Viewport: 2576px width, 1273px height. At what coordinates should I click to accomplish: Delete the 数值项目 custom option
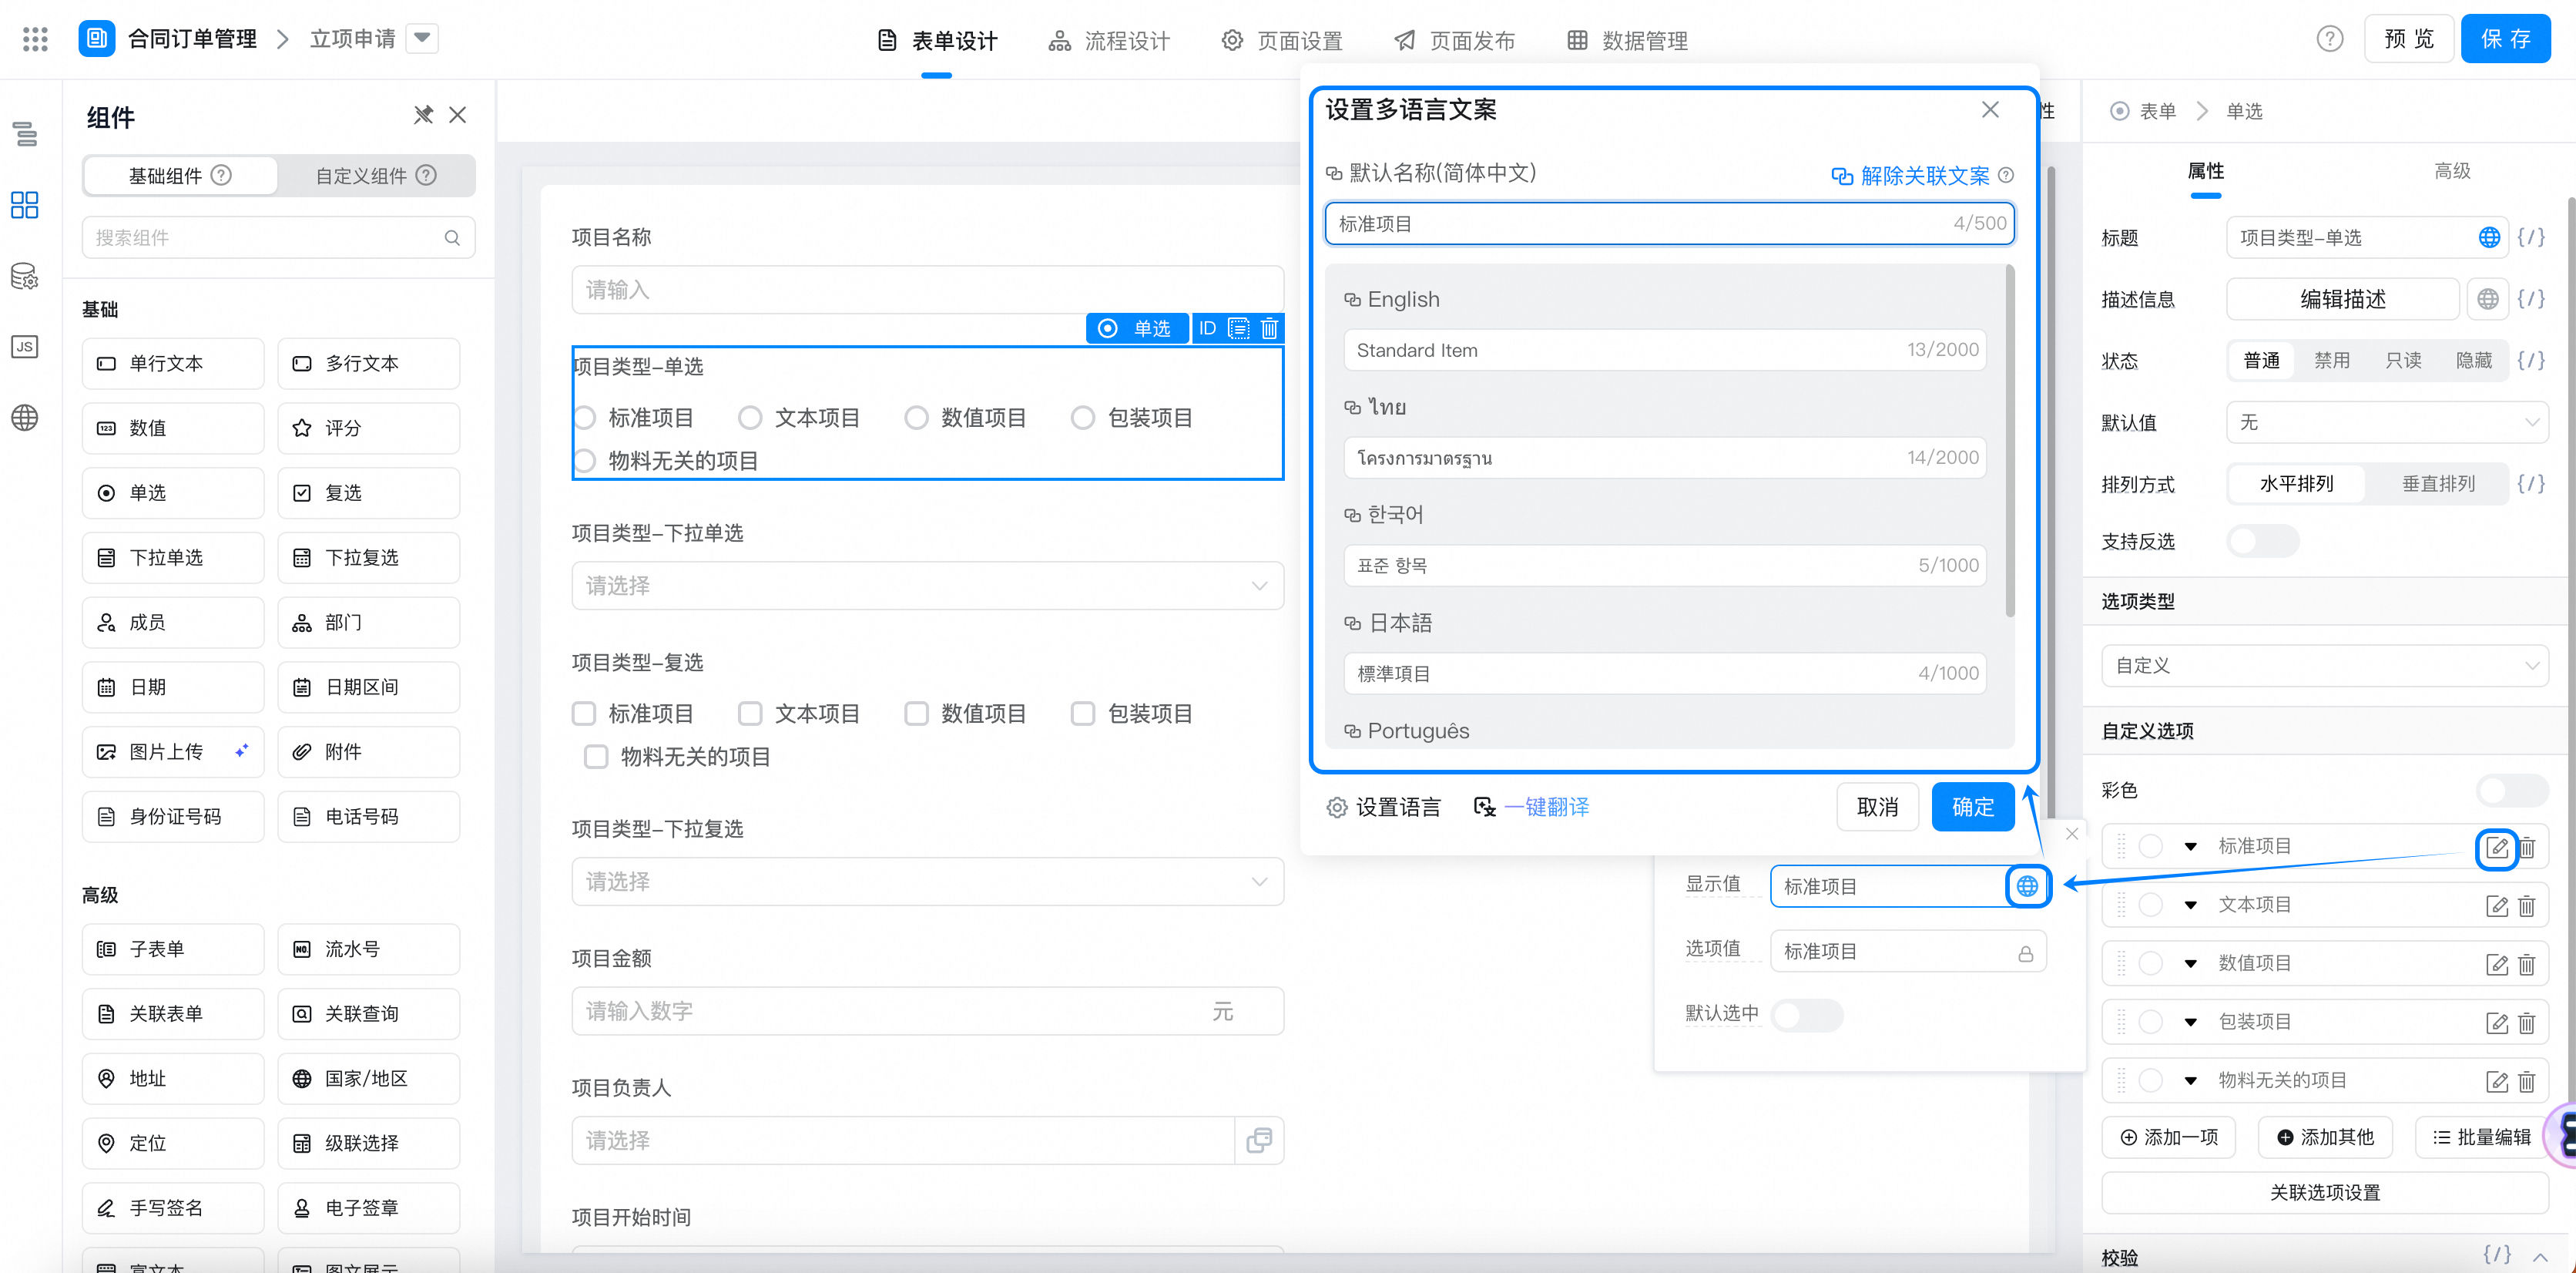click(x=2527, y=964)
